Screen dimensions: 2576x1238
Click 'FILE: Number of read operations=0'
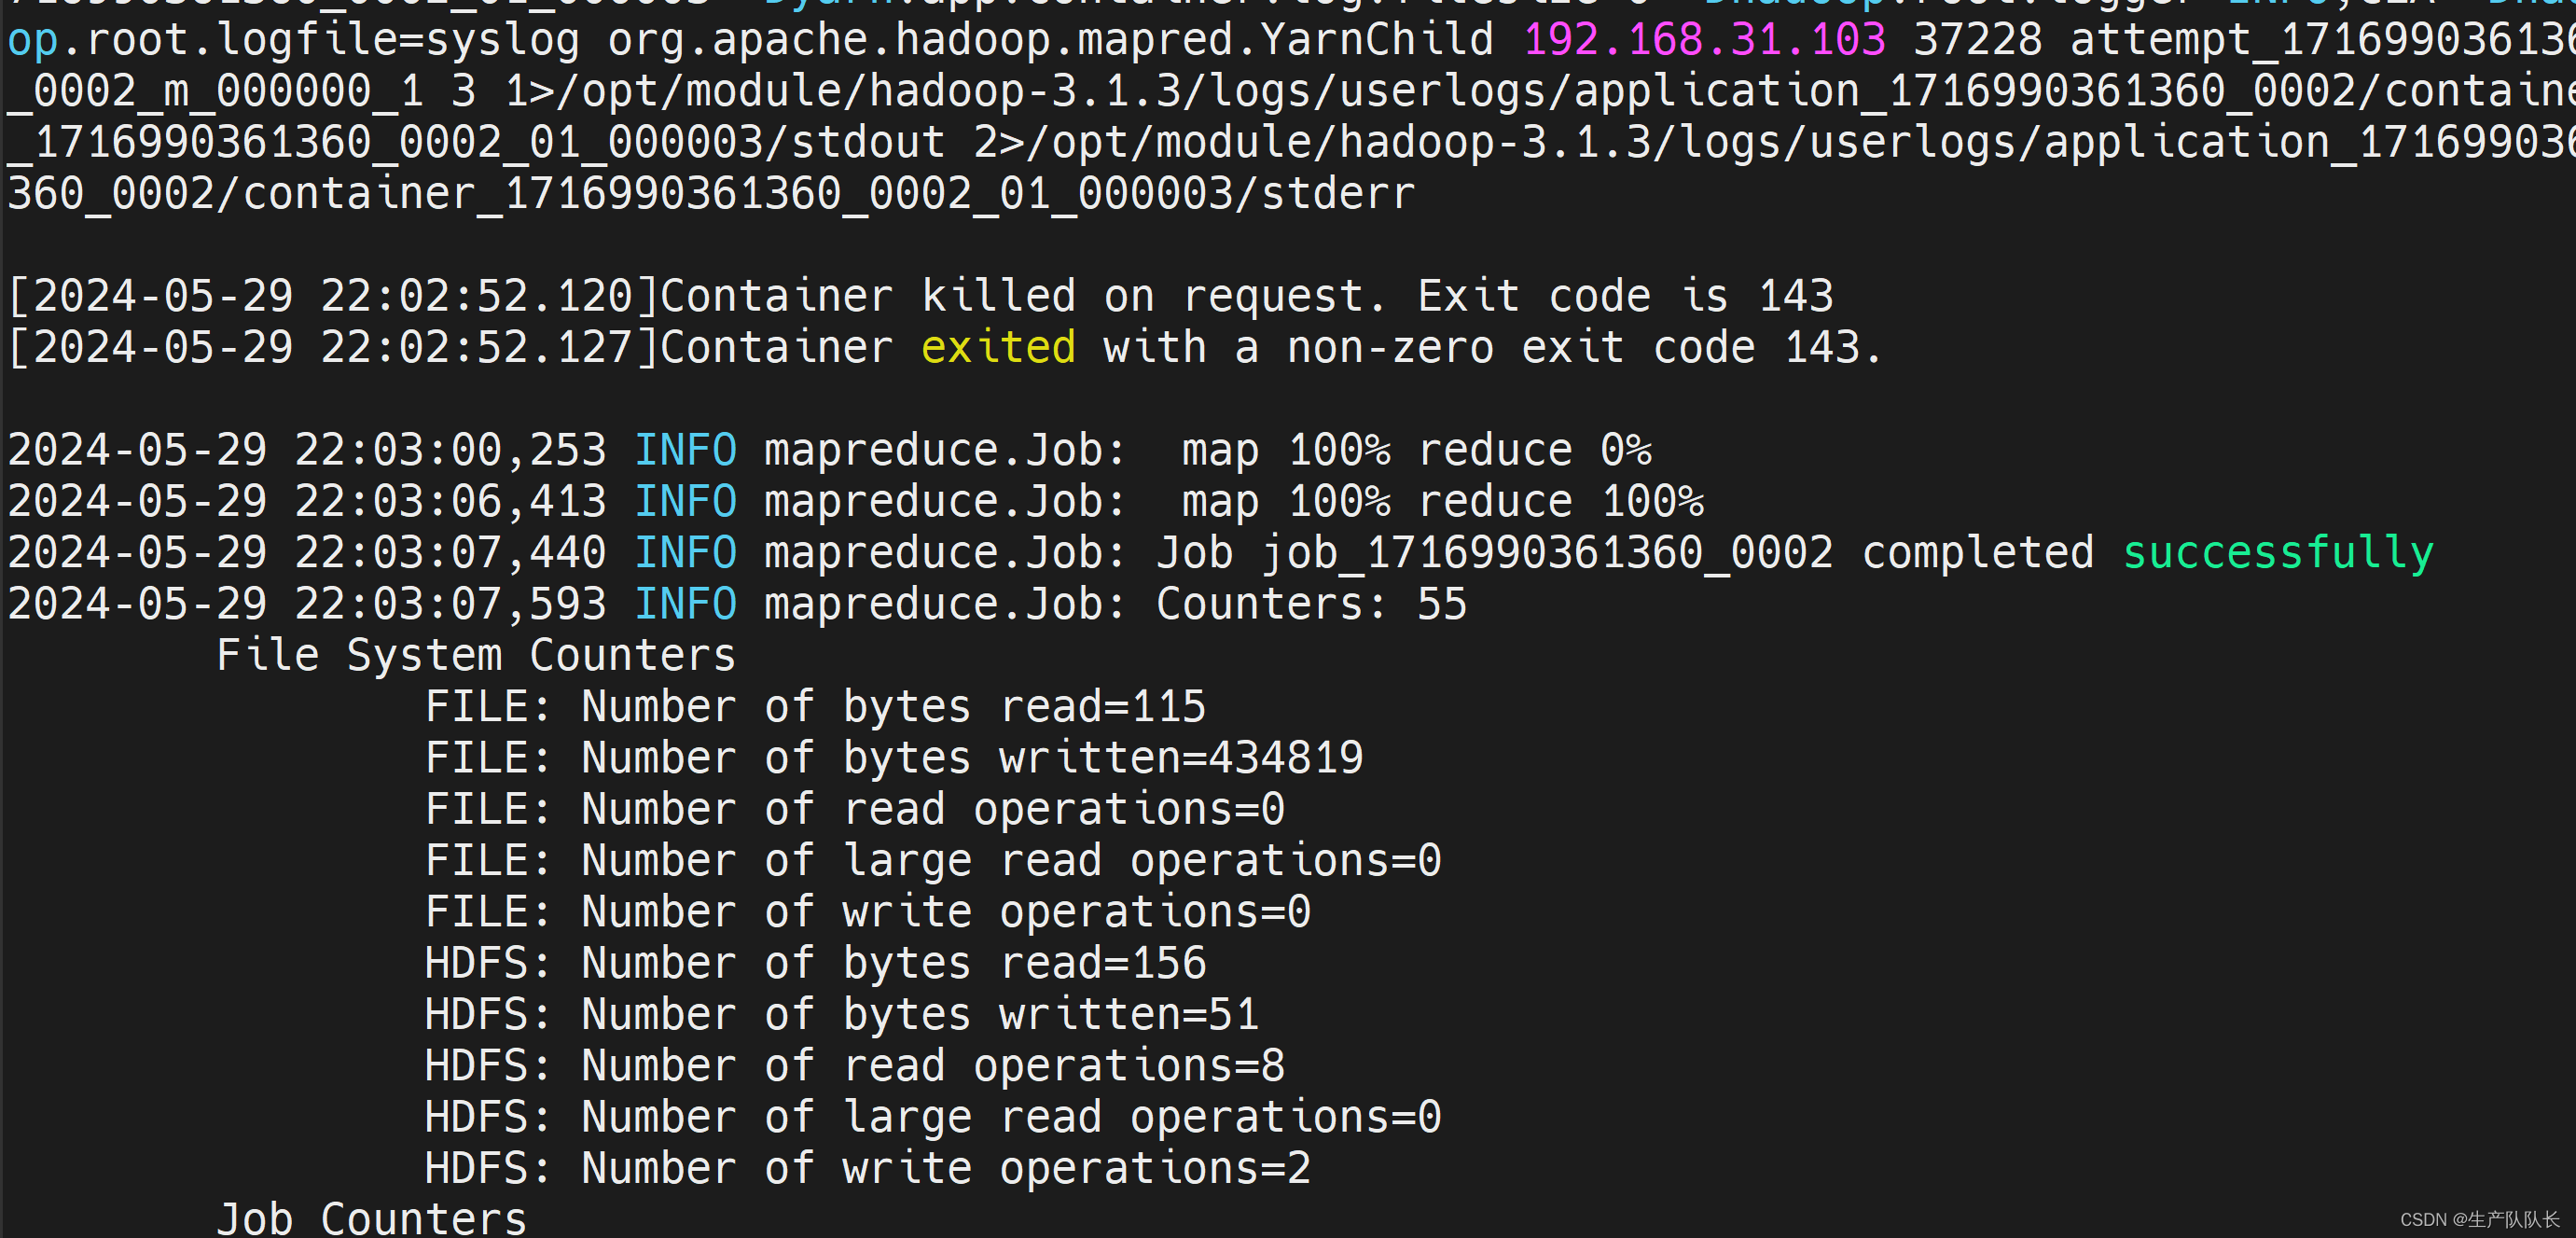(855, 809)
